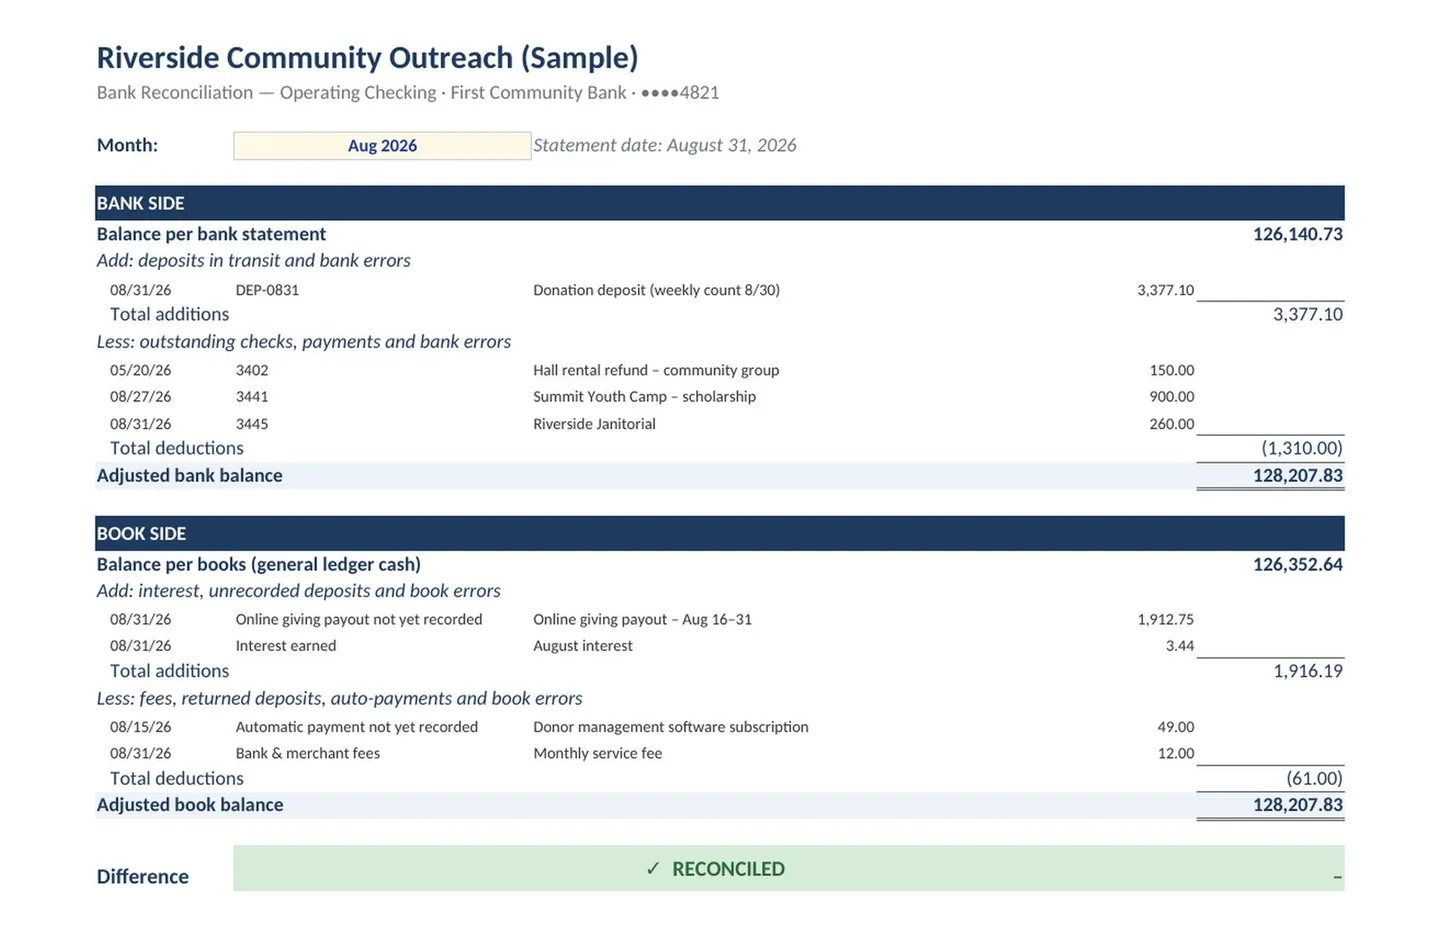The image size is (1440, 935).
Task: Click the 49.00 subscription amount
Action: click(1176, 727)
